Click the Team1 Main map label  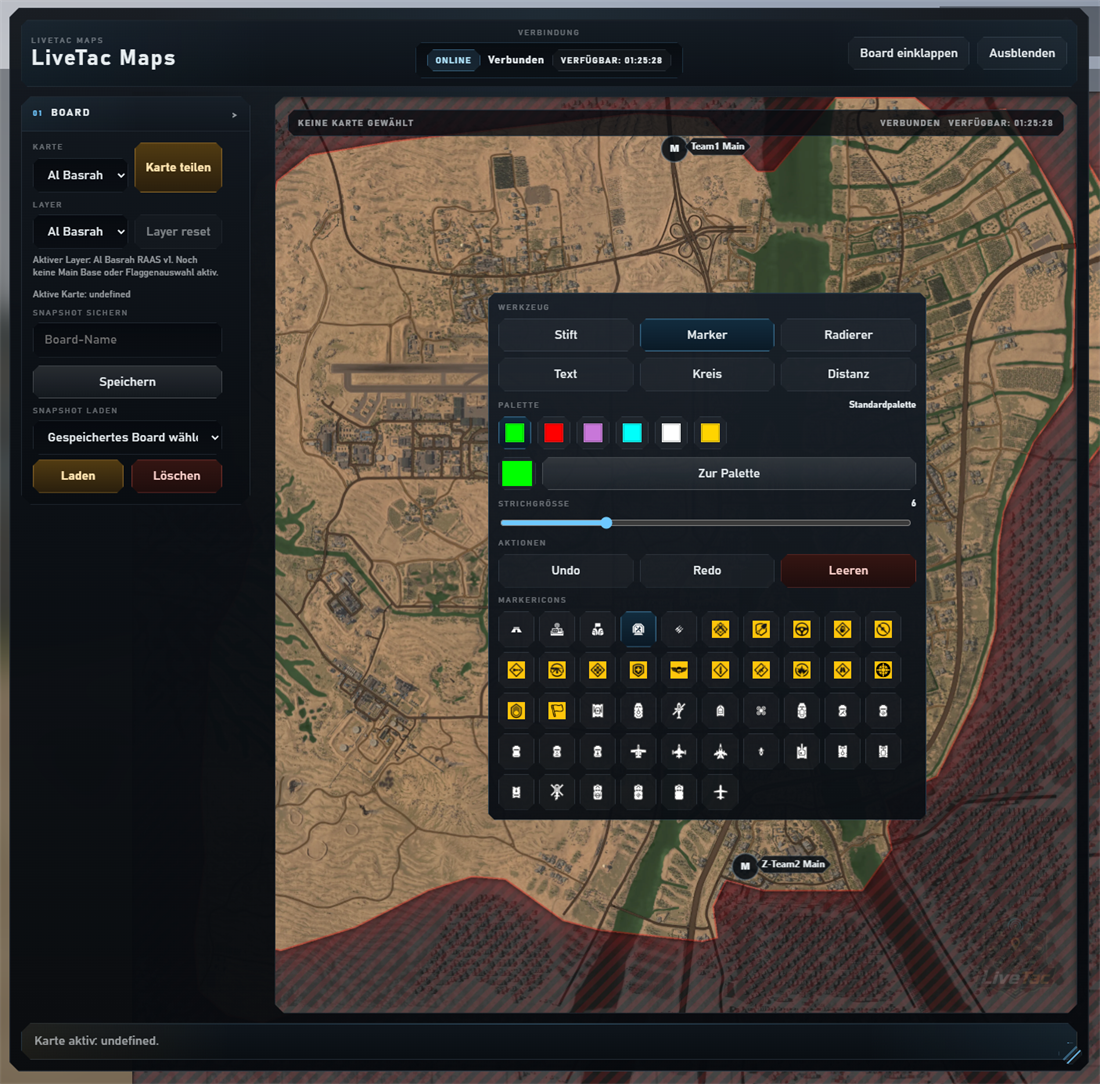point(717,146)
